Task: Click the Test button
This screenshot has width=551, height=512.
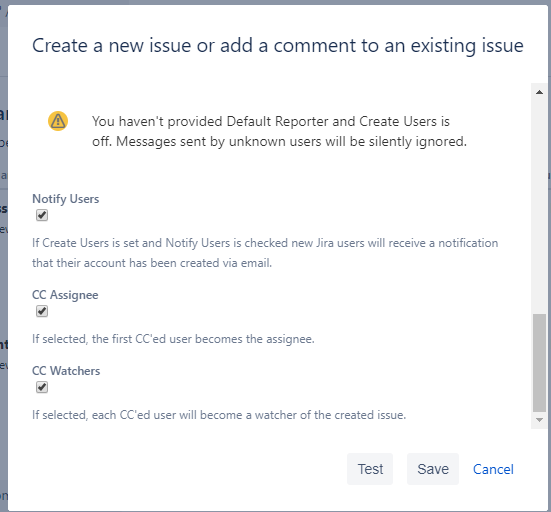Action: (x=370, y=469)
